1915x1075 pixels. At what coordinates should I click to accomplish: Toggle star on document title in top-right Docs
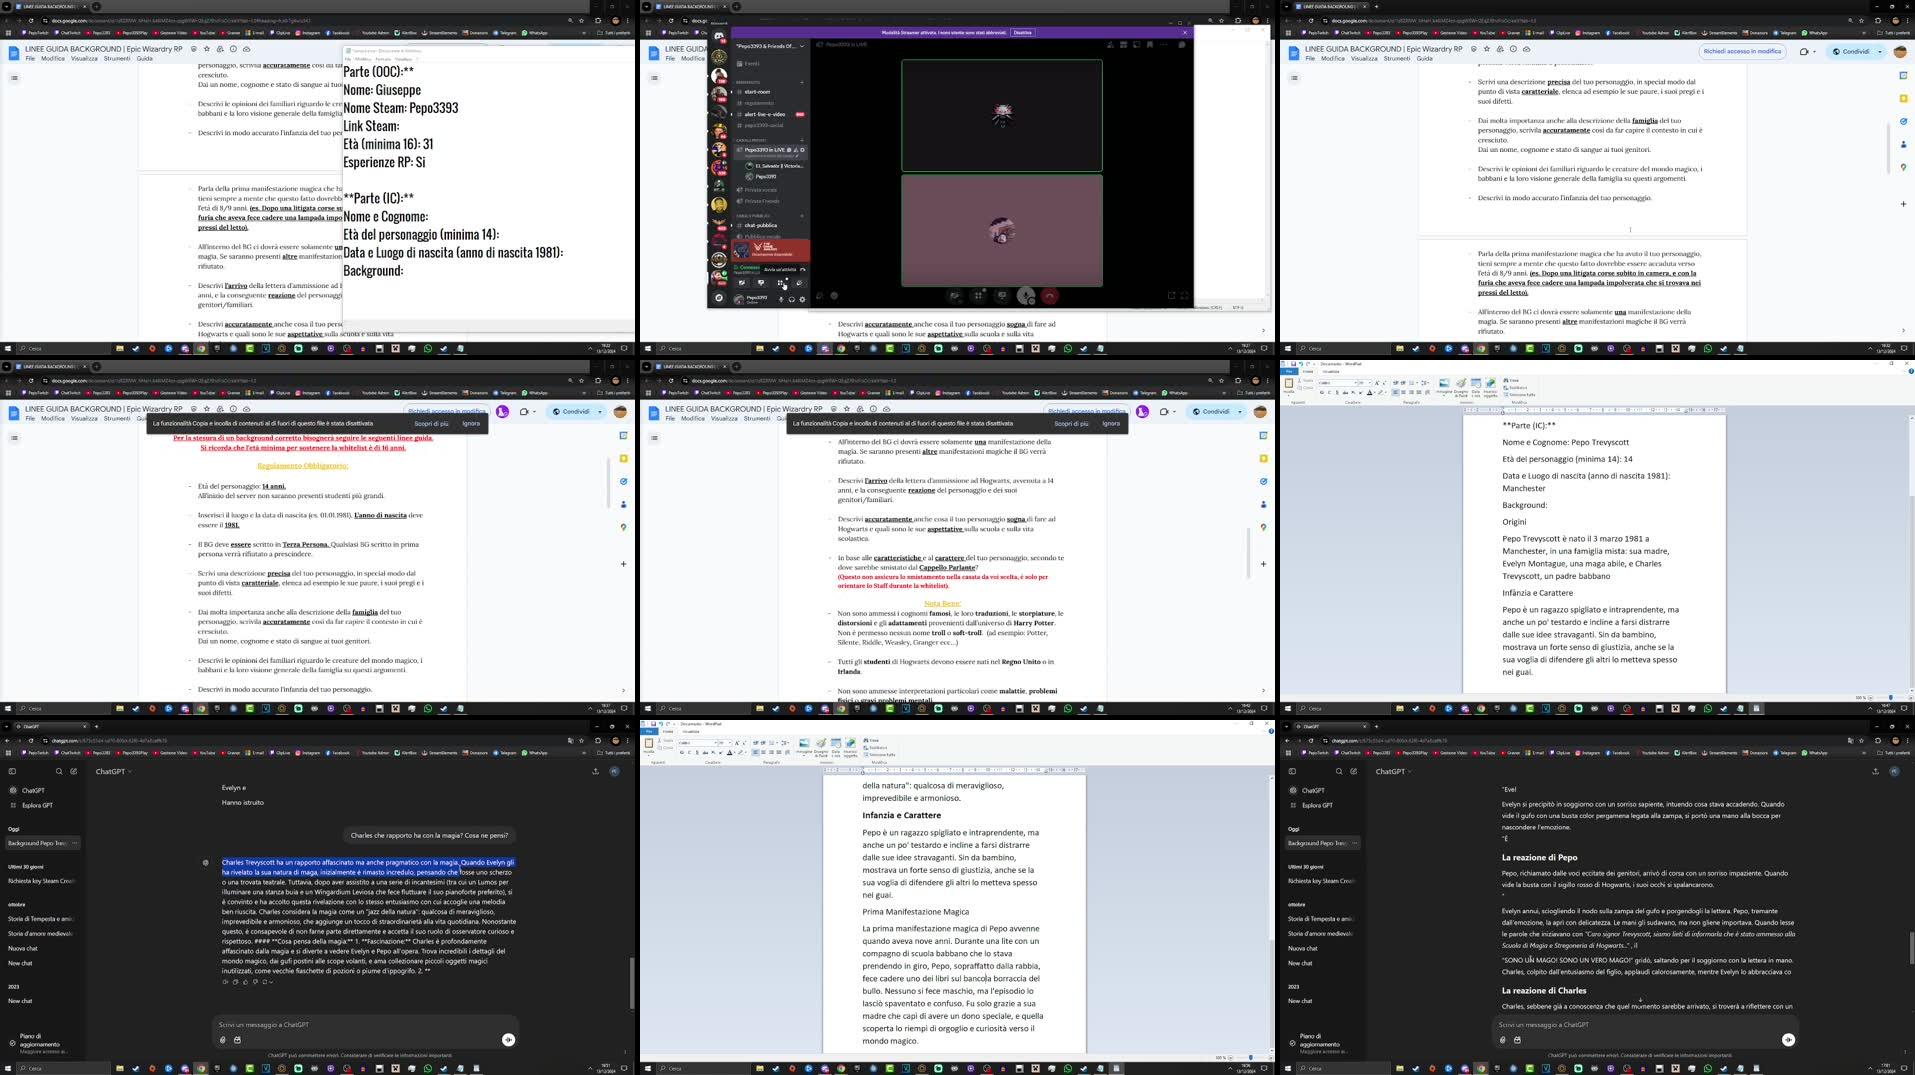[1487, 48]
